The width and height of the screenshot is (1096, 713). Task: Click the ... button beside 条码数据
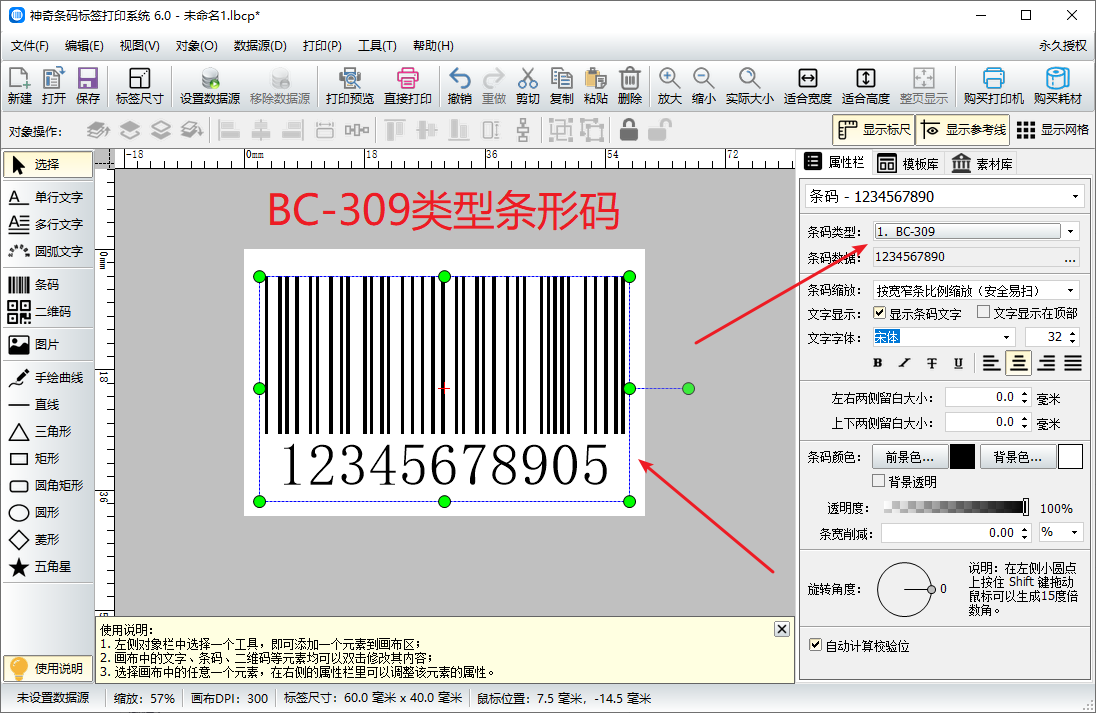[1069, 259]
